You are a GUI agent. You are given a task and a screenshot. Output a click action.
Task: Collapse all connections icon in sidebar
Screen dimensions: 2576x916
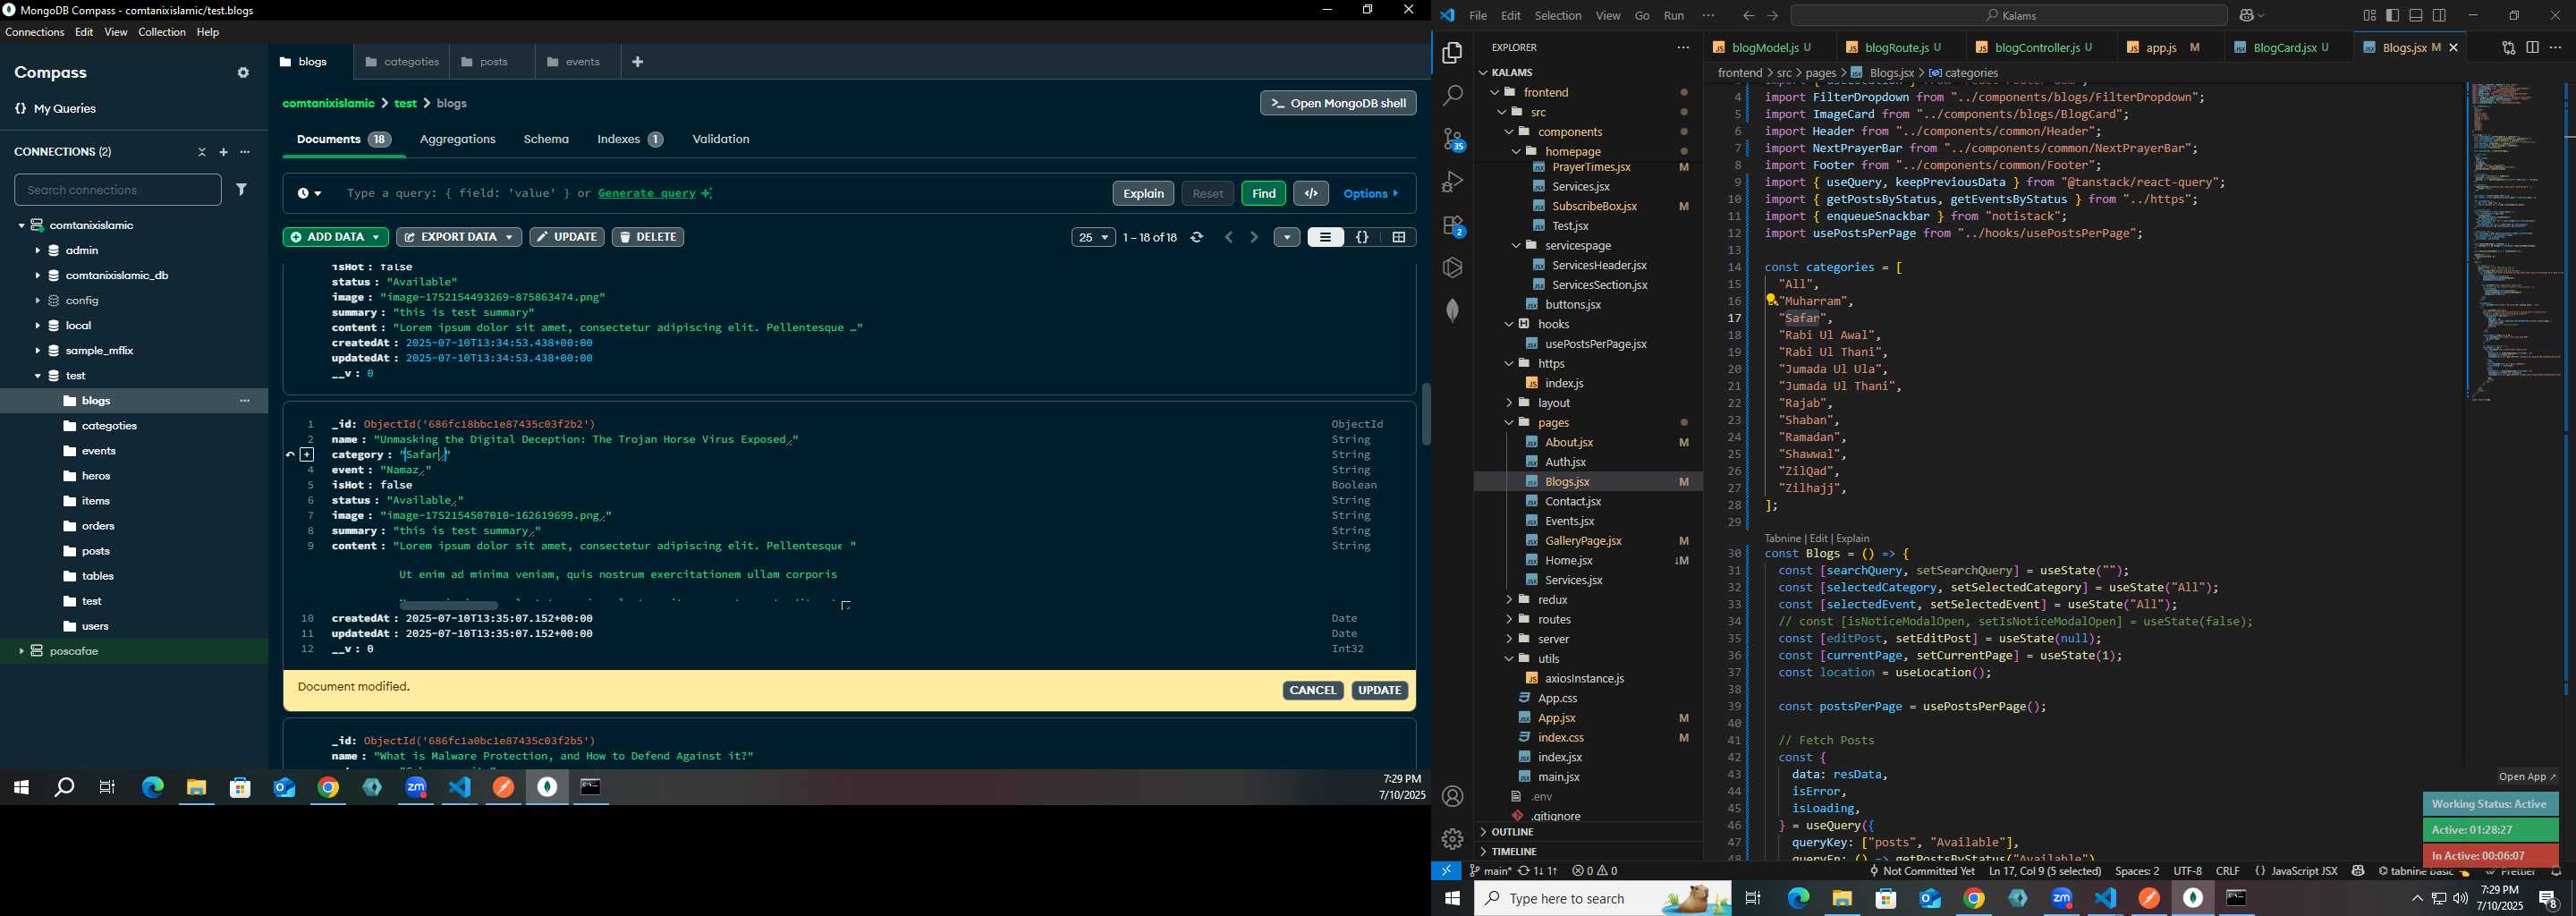pos(202,153)
